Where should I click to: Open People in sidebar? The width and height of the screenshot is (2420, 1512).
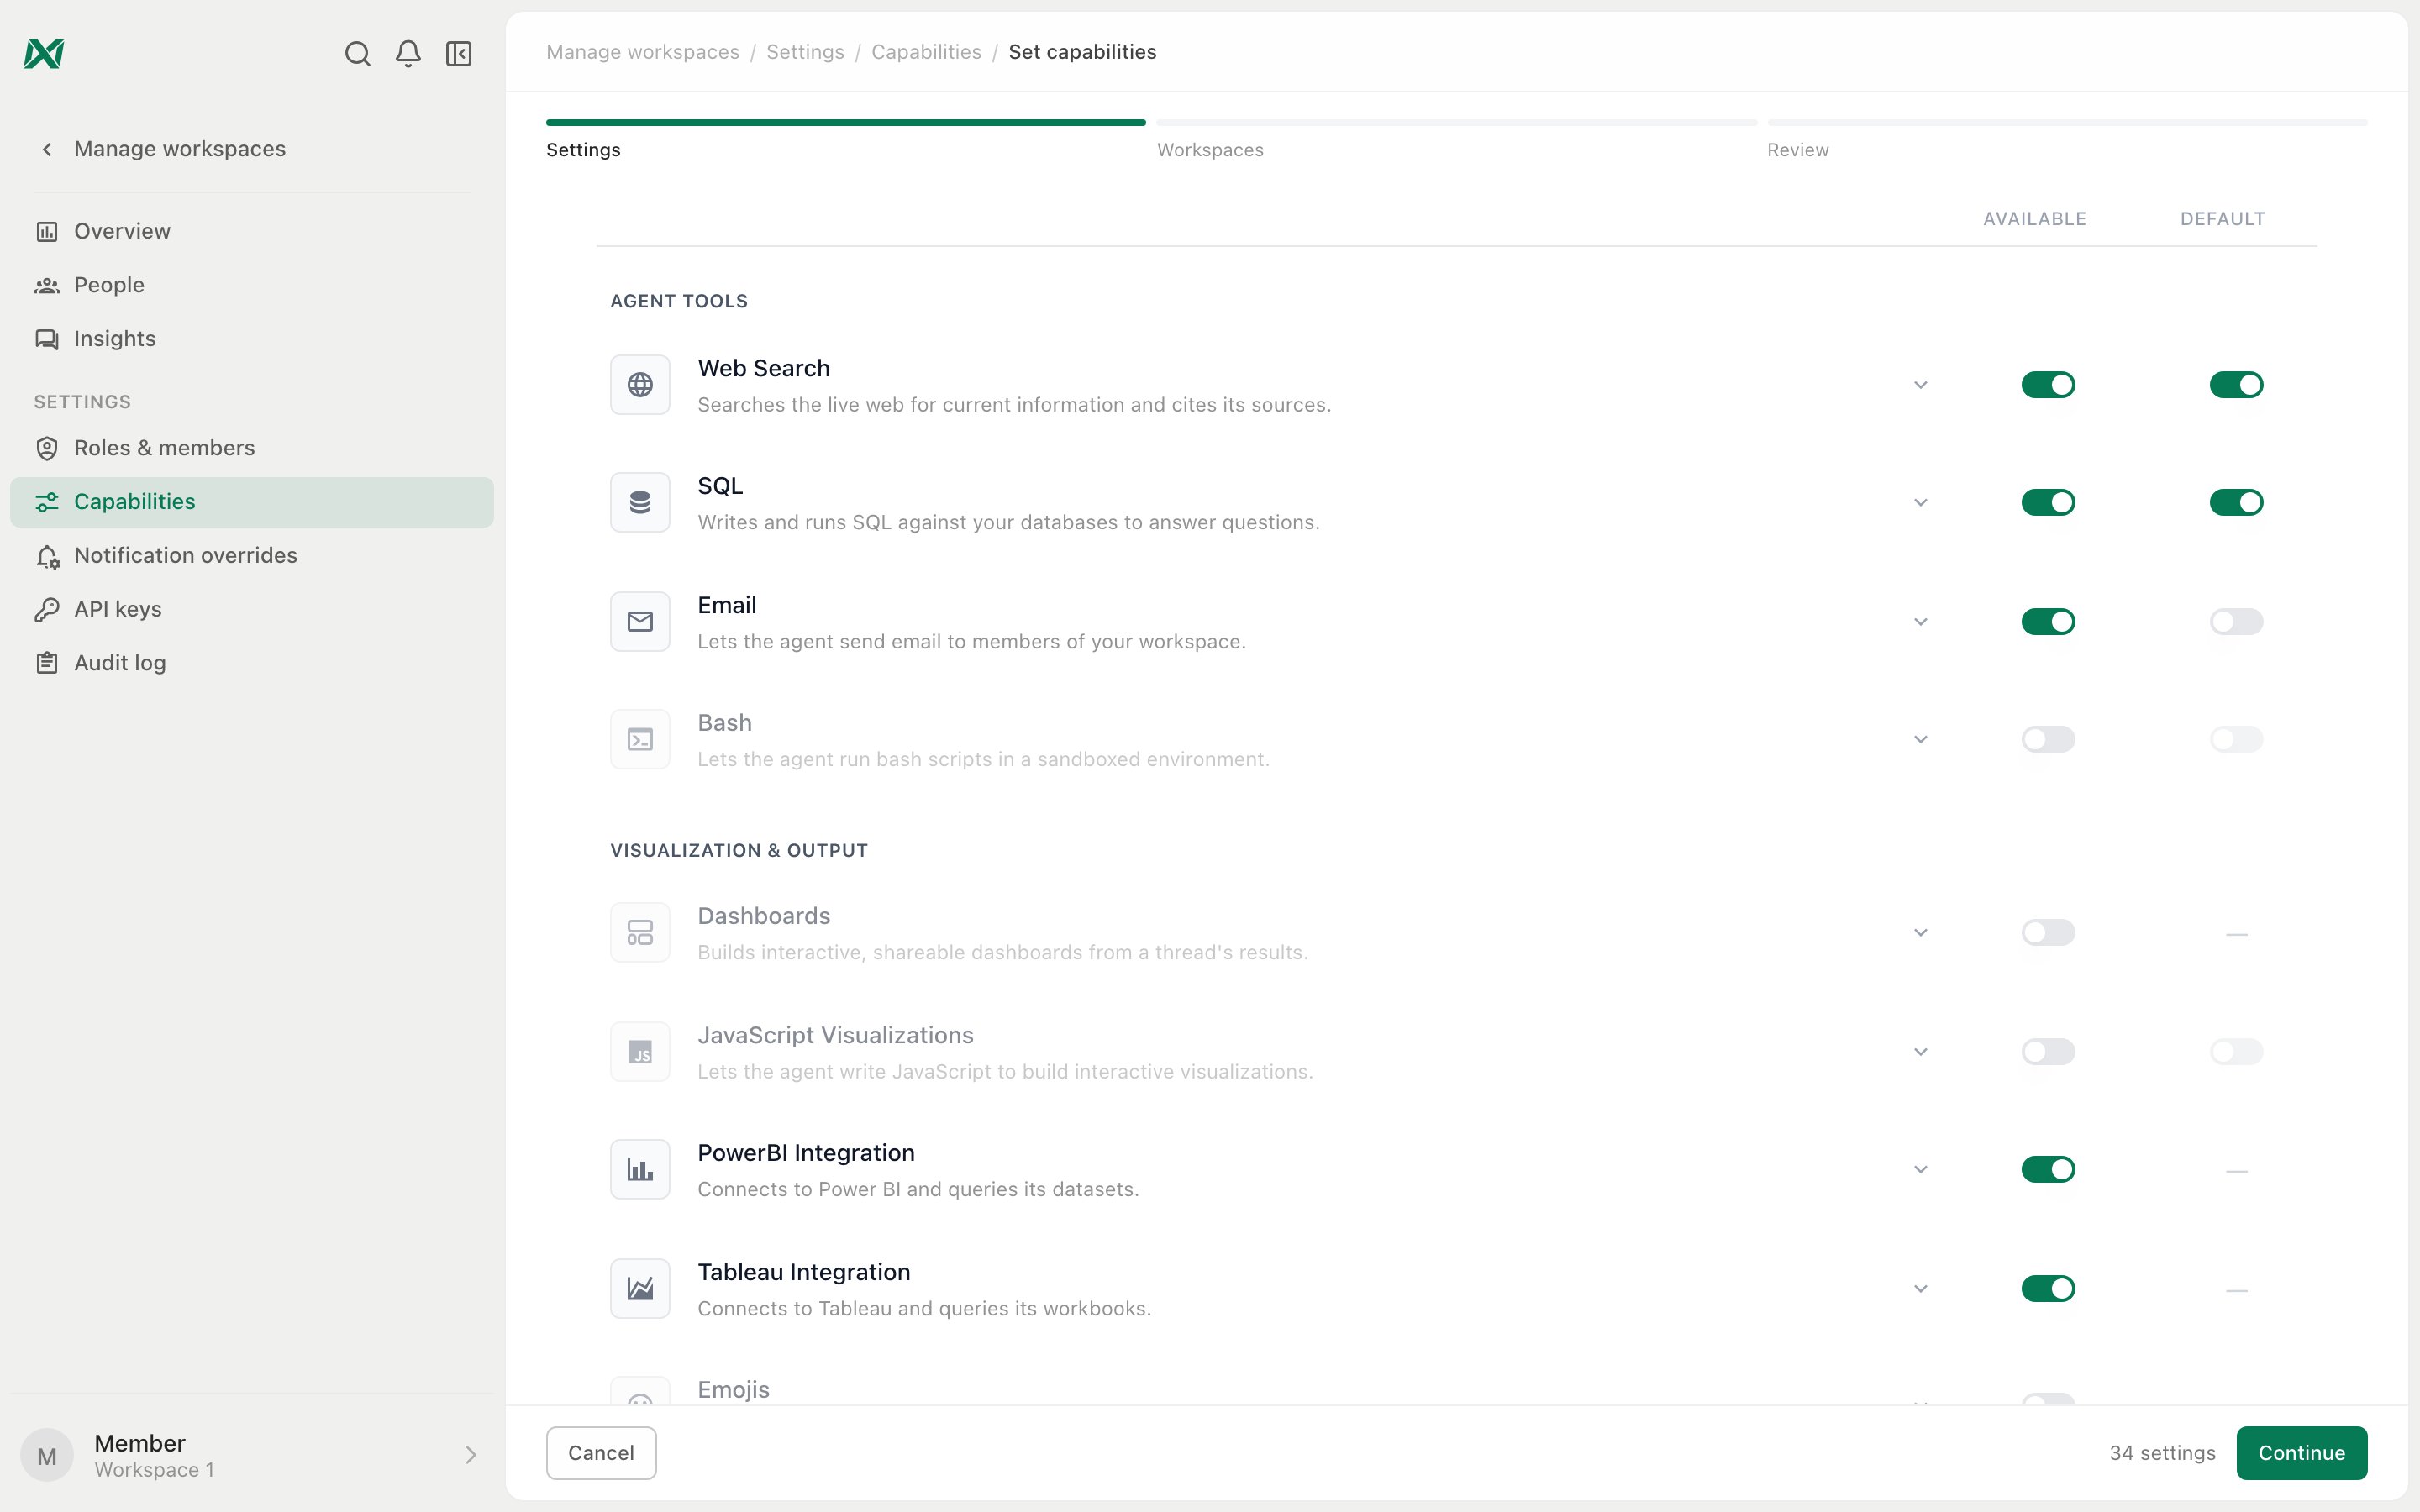(252, 285)
